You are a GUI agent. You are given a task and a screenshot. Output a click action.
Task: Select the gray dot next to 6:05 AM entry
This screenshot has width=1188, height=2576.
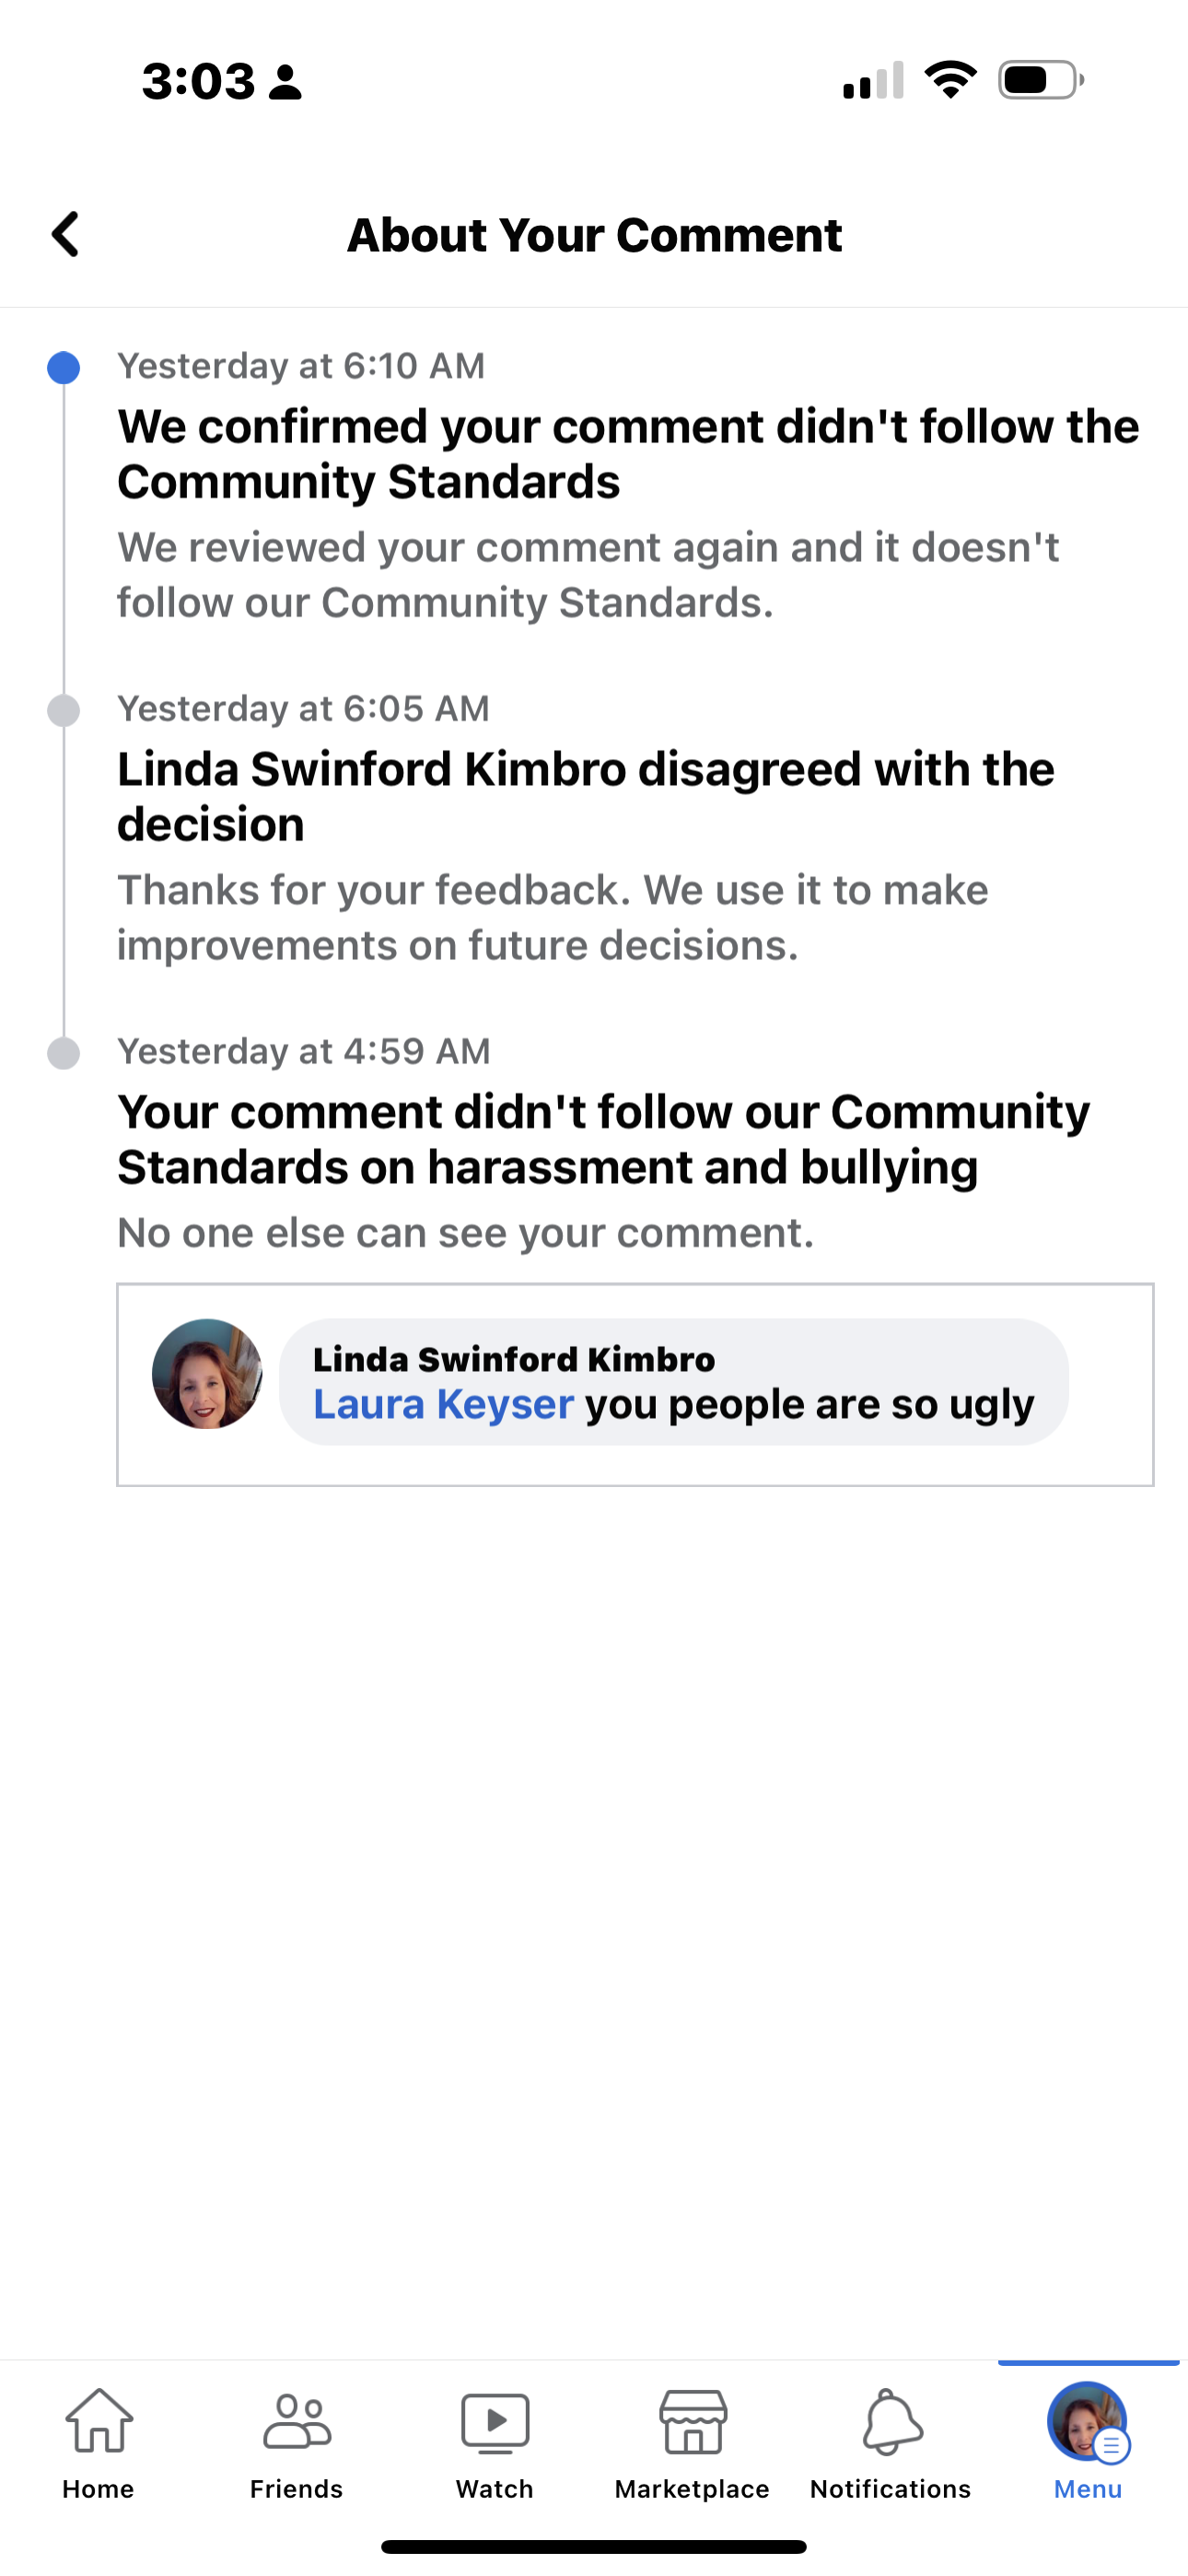click(x=63, y=712)
